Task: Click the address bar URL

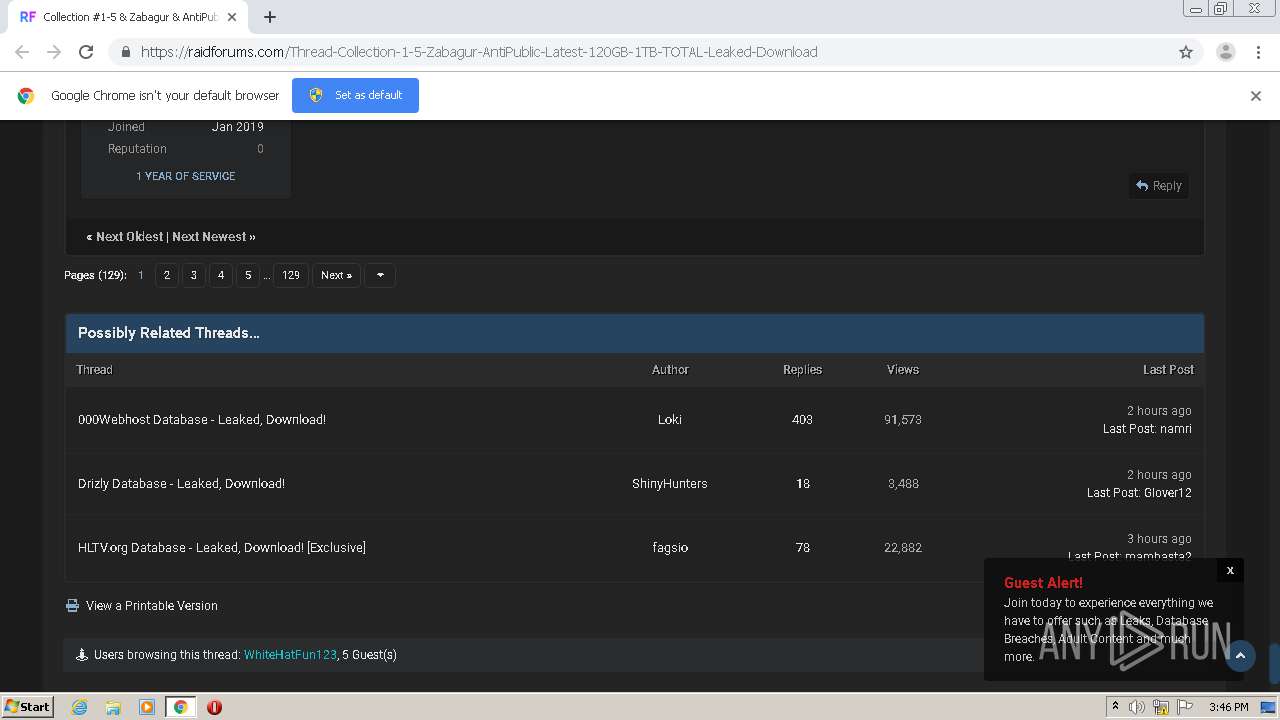Action: pyautogui.click(x=479, y=52)
